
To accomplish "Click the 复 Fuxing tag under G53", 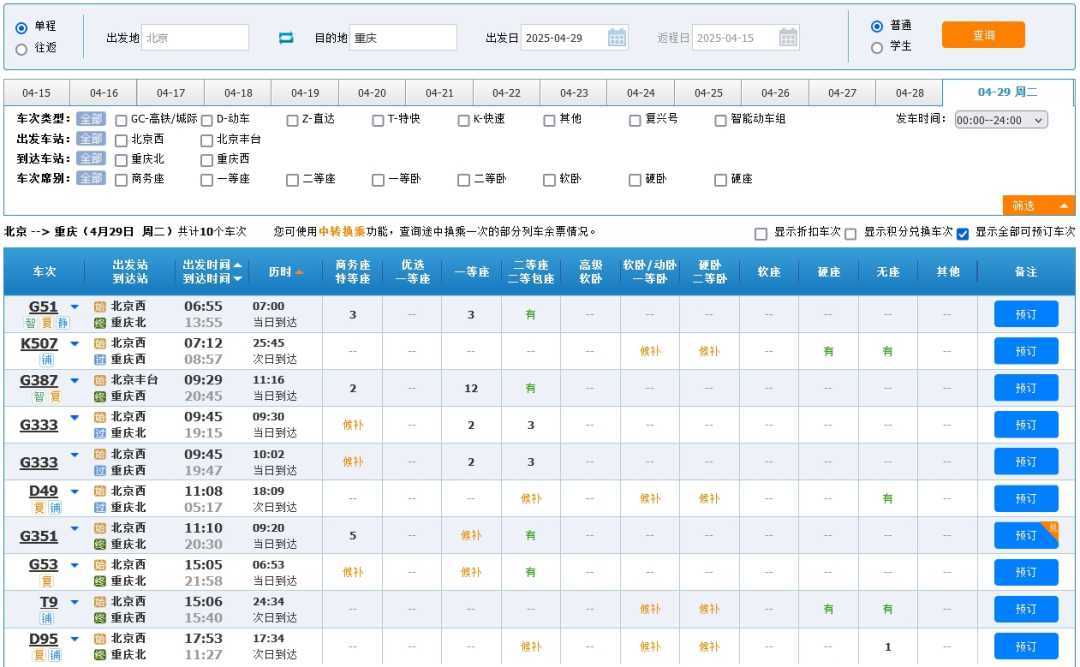I will [46, 581].
